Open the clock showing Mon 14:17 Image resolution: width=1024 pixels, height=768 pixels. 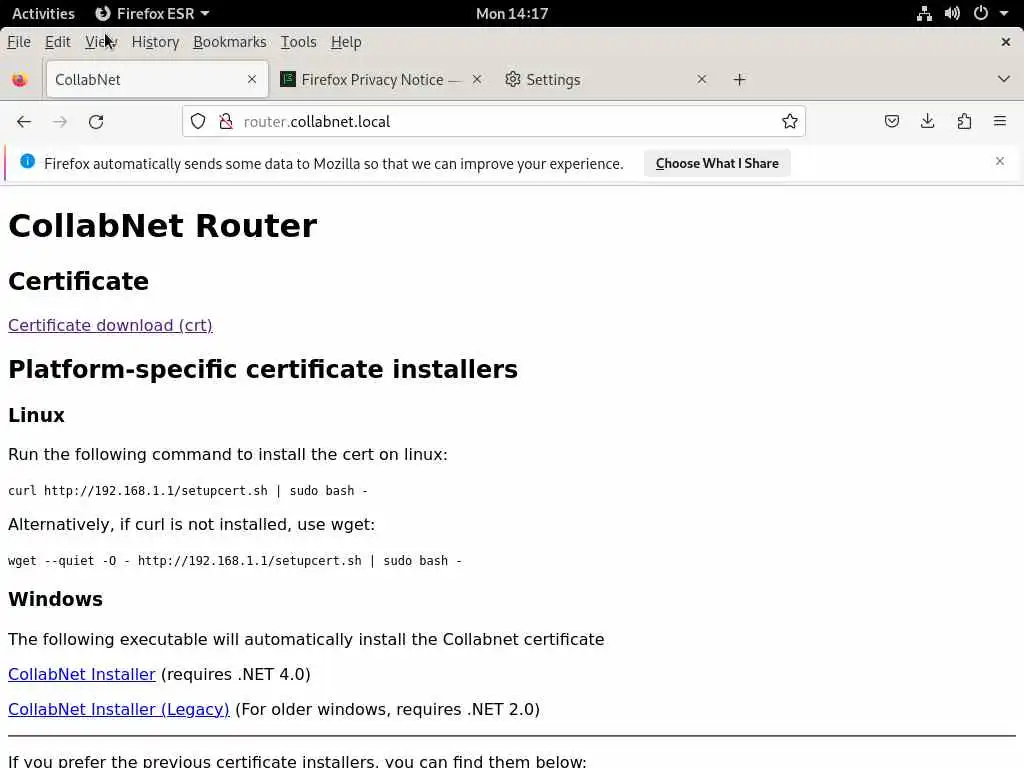[512, 13]
